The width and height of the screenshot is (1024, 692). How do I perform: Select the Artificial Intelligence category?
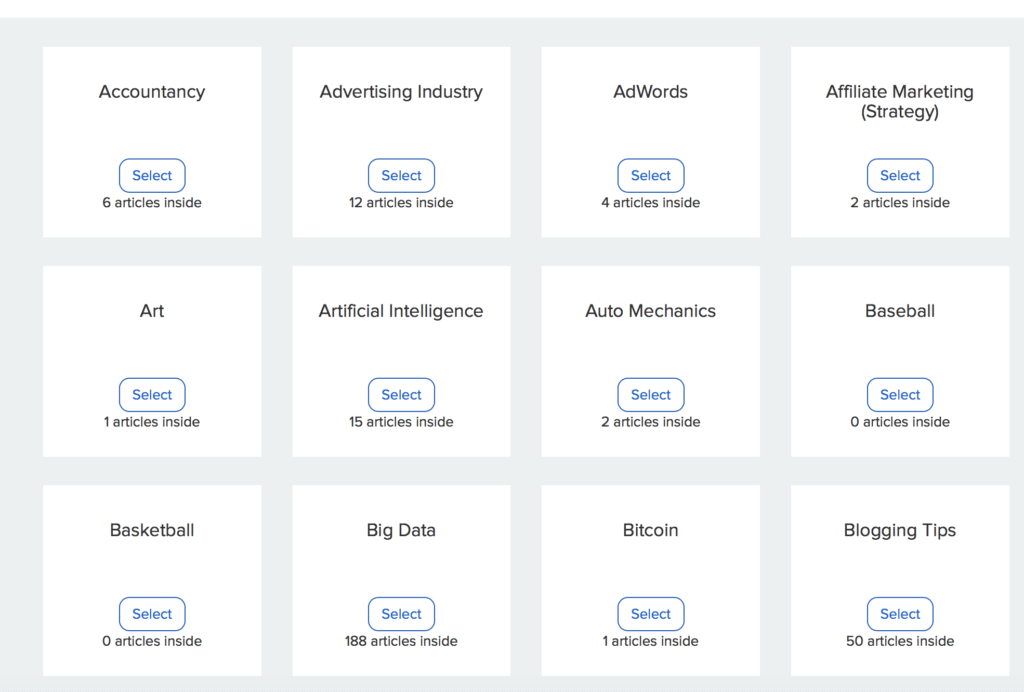coord(401,395)
